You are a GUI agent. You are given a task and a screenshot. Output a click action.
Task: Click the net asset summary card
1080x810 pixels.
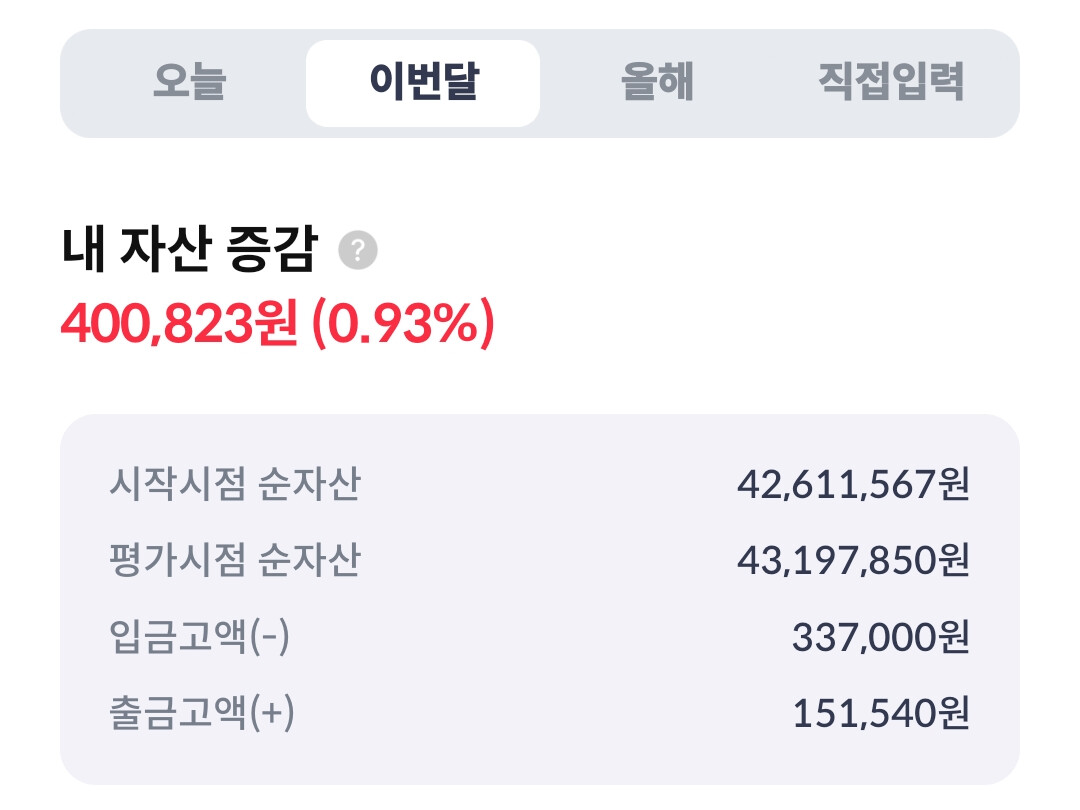[540, 599]
